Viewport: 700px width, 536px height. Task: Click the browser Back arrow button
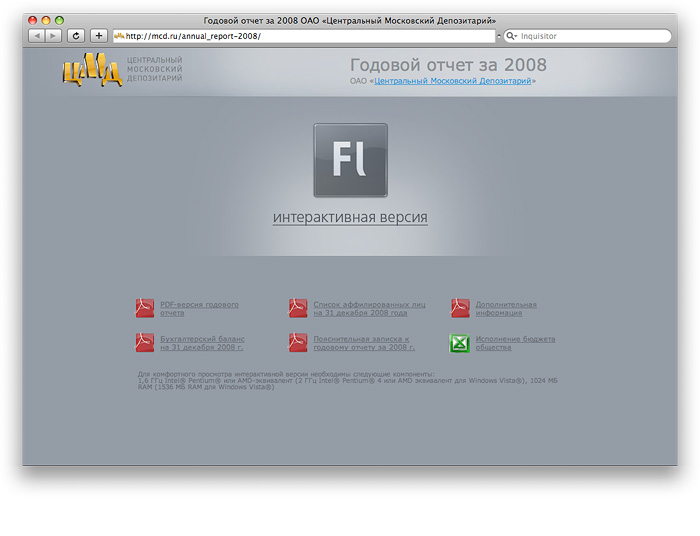pyautogui.click(x=37, y=36)
